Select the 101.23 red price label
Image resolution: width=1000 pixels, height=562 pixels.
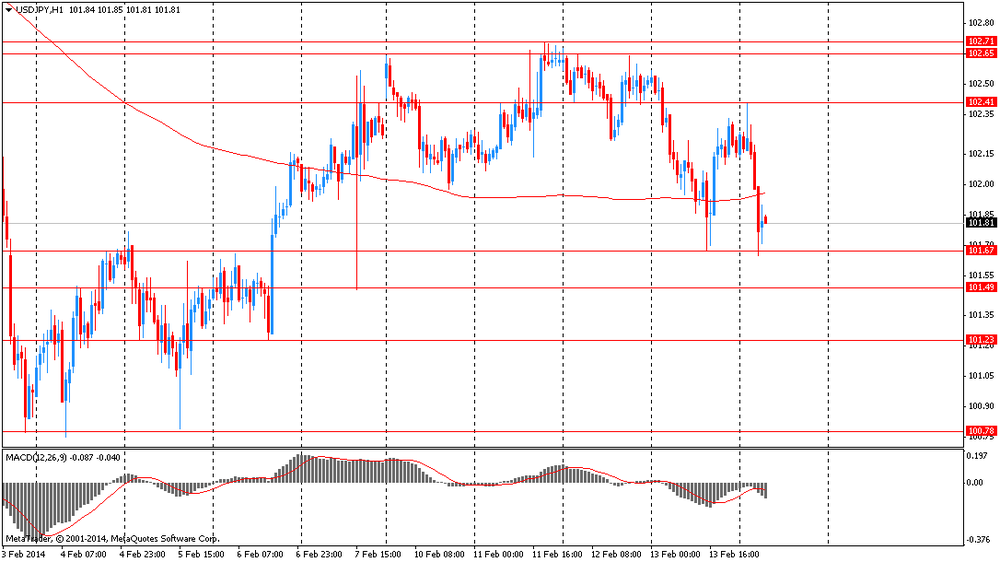click(x=980, y=340)
